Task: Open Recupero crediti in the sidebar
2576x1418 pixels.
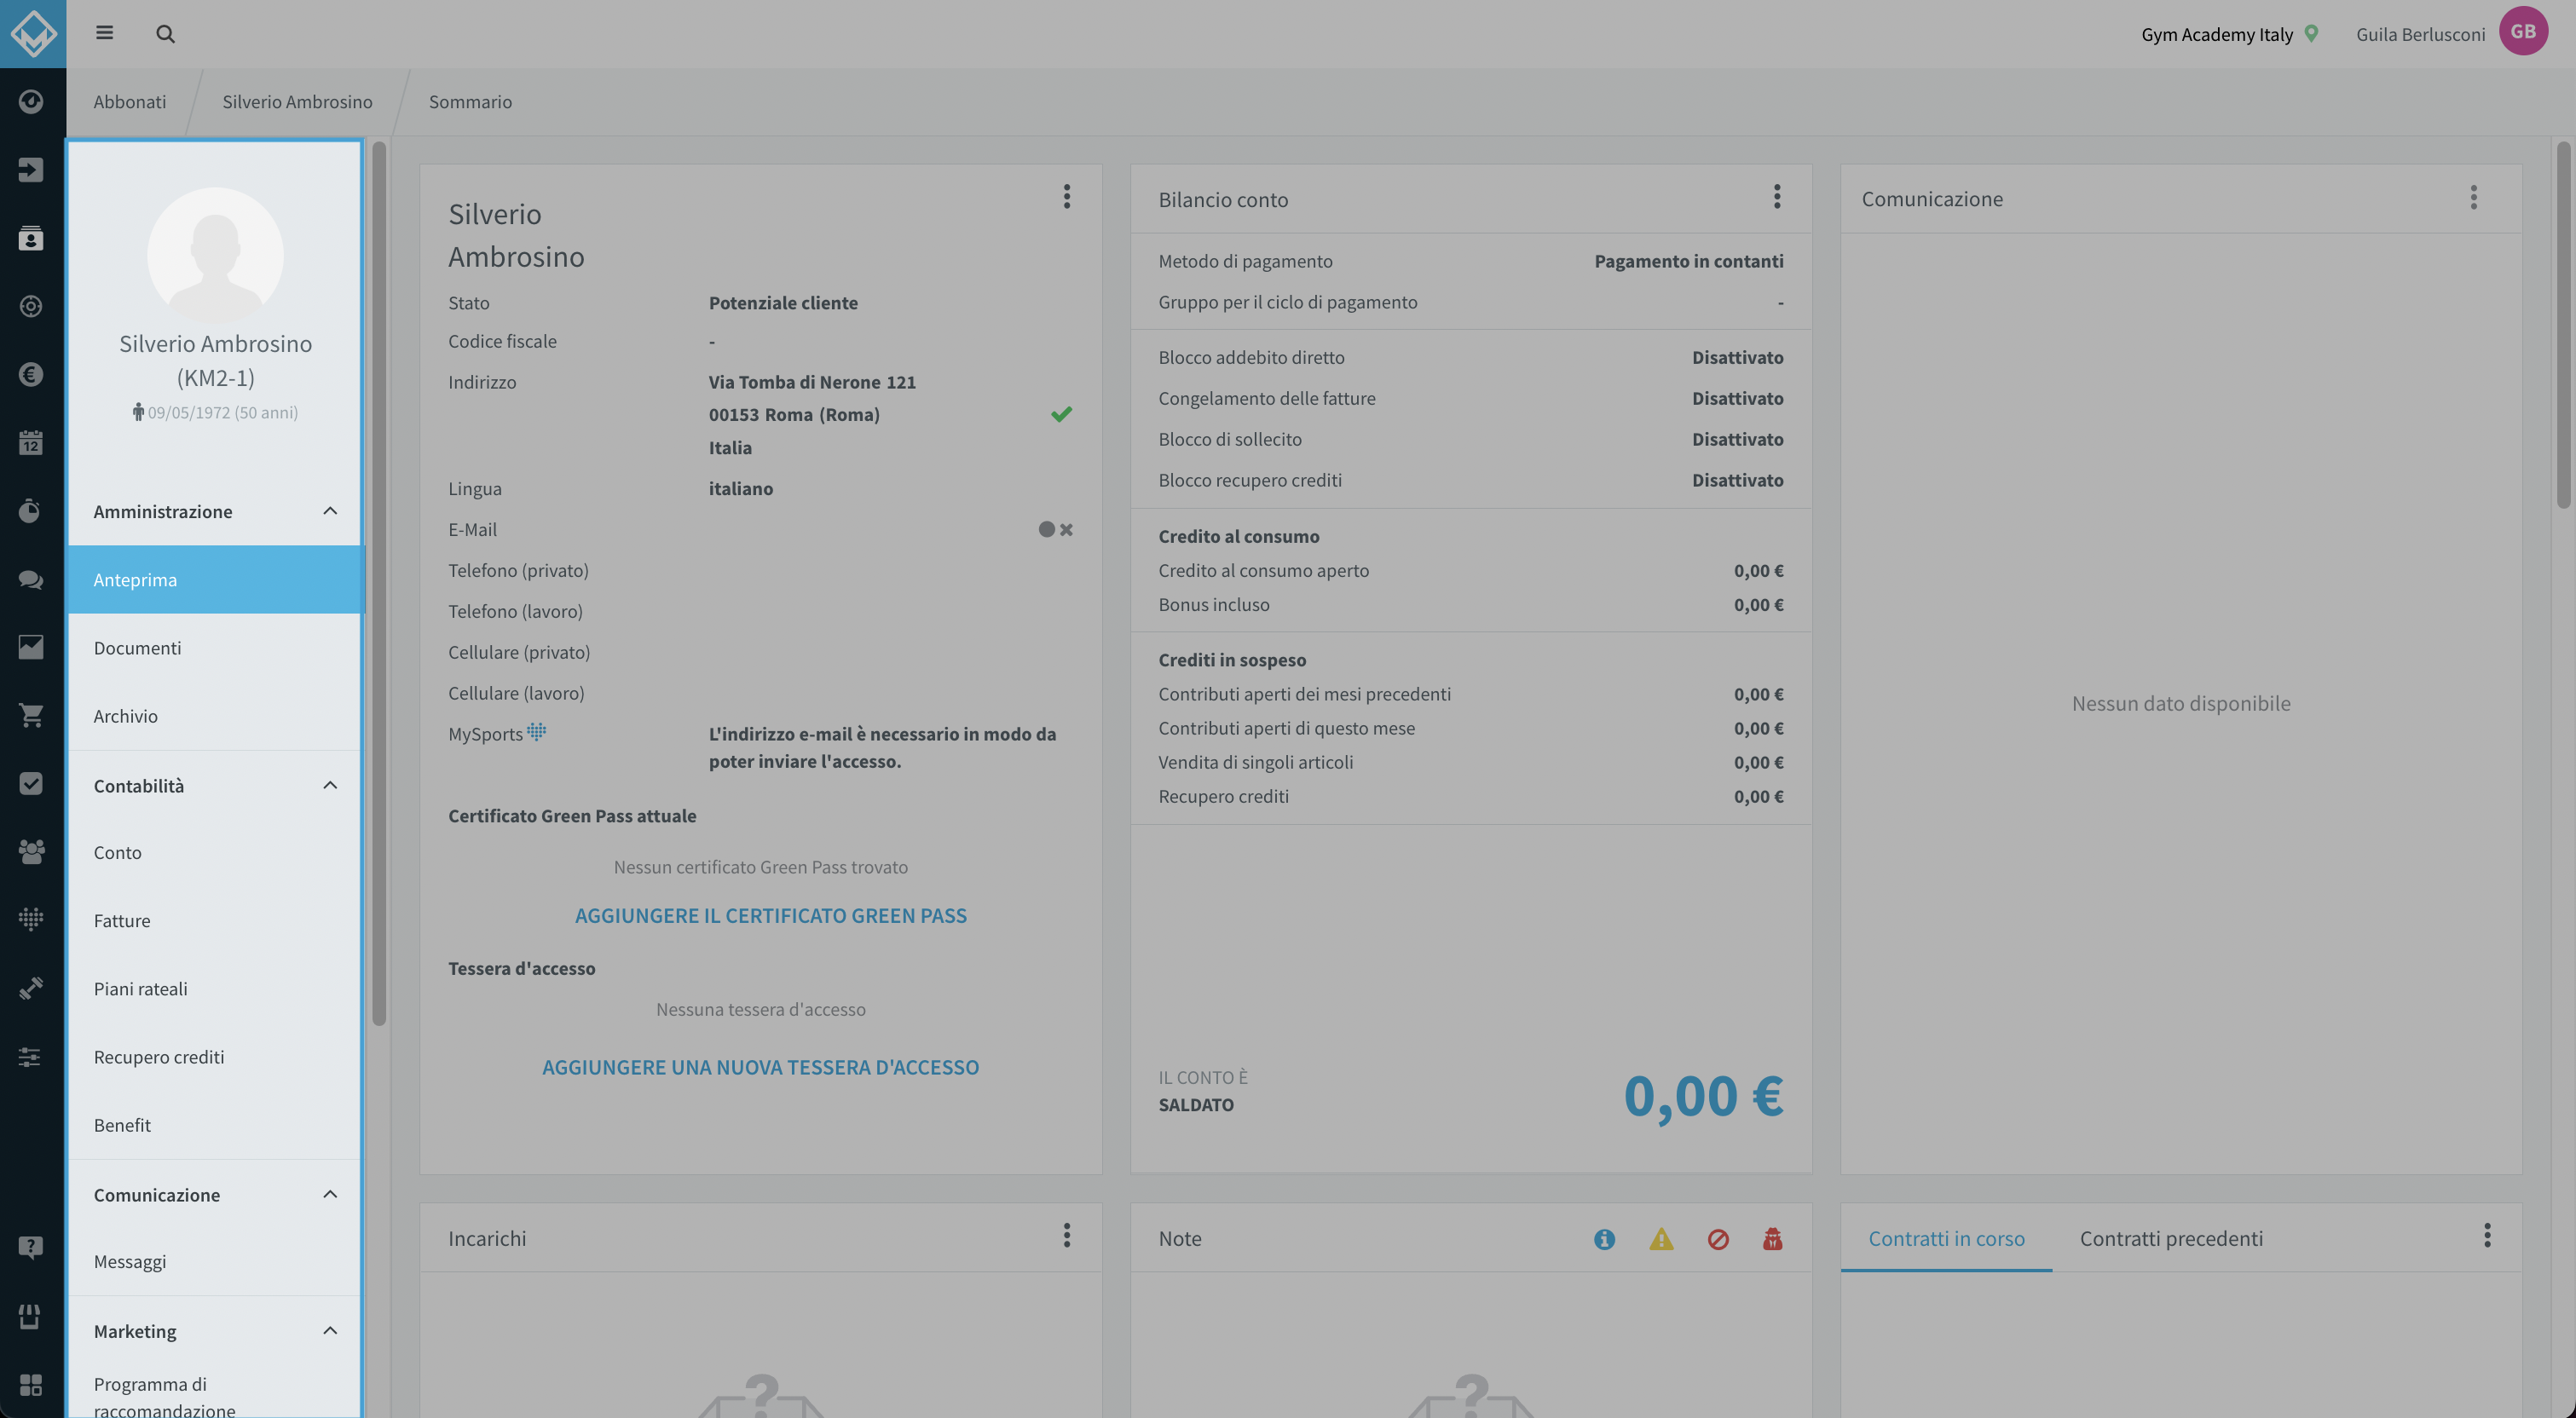Action: pyautogui.click(x=215, y=1056)
